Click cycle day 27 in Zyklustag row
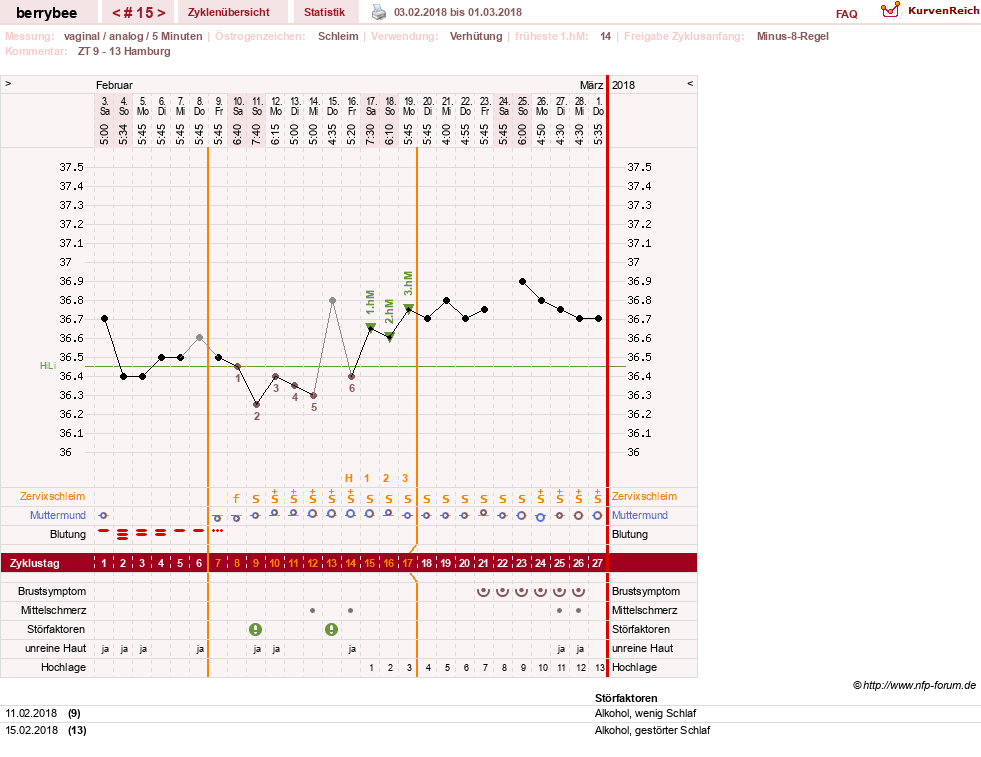Image resolution: width=981 pixels, height=757 pixels. (x=597, y=563)
